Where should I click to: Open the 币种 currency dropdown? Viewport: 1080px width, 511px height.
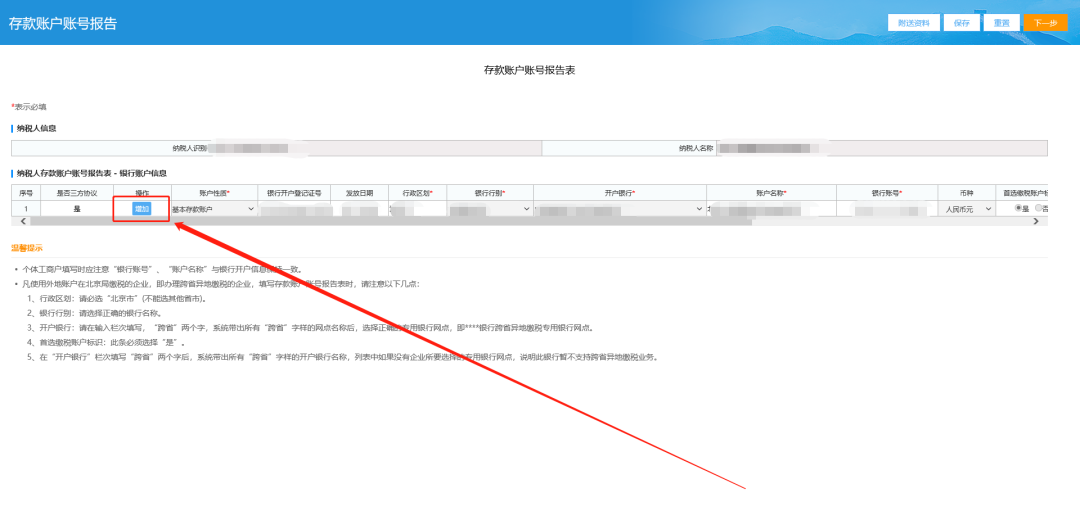click(968, 209)
